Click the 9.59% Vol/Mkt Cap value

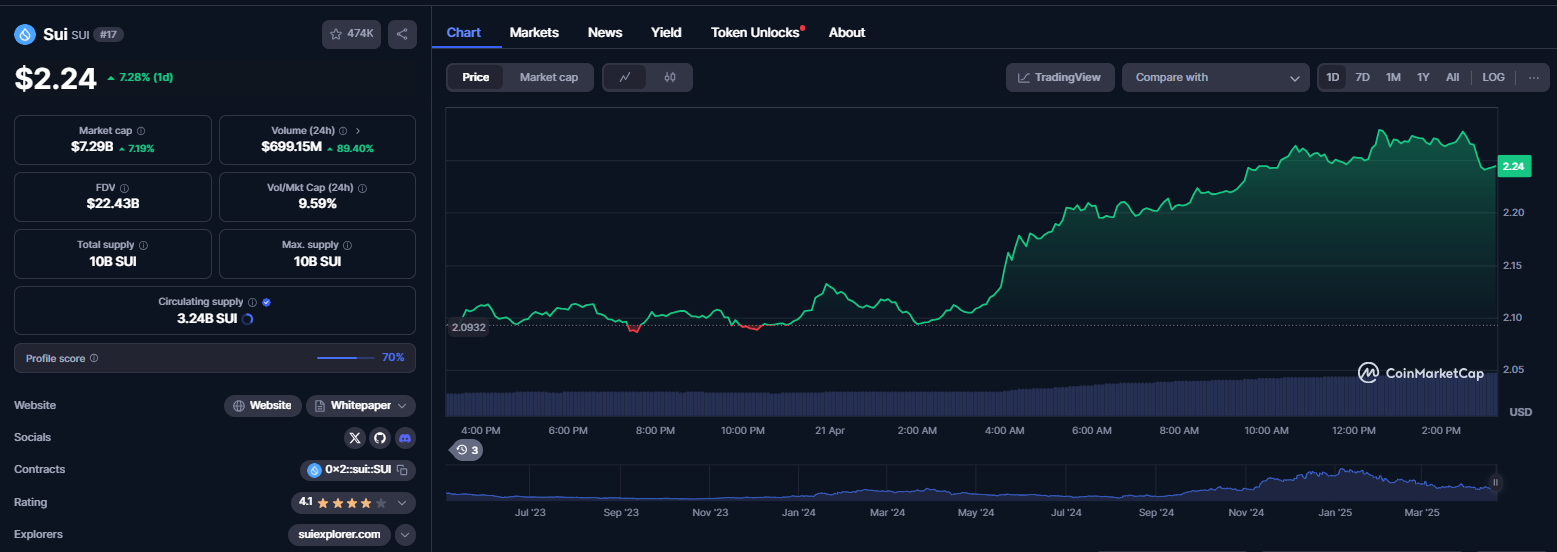317,204
